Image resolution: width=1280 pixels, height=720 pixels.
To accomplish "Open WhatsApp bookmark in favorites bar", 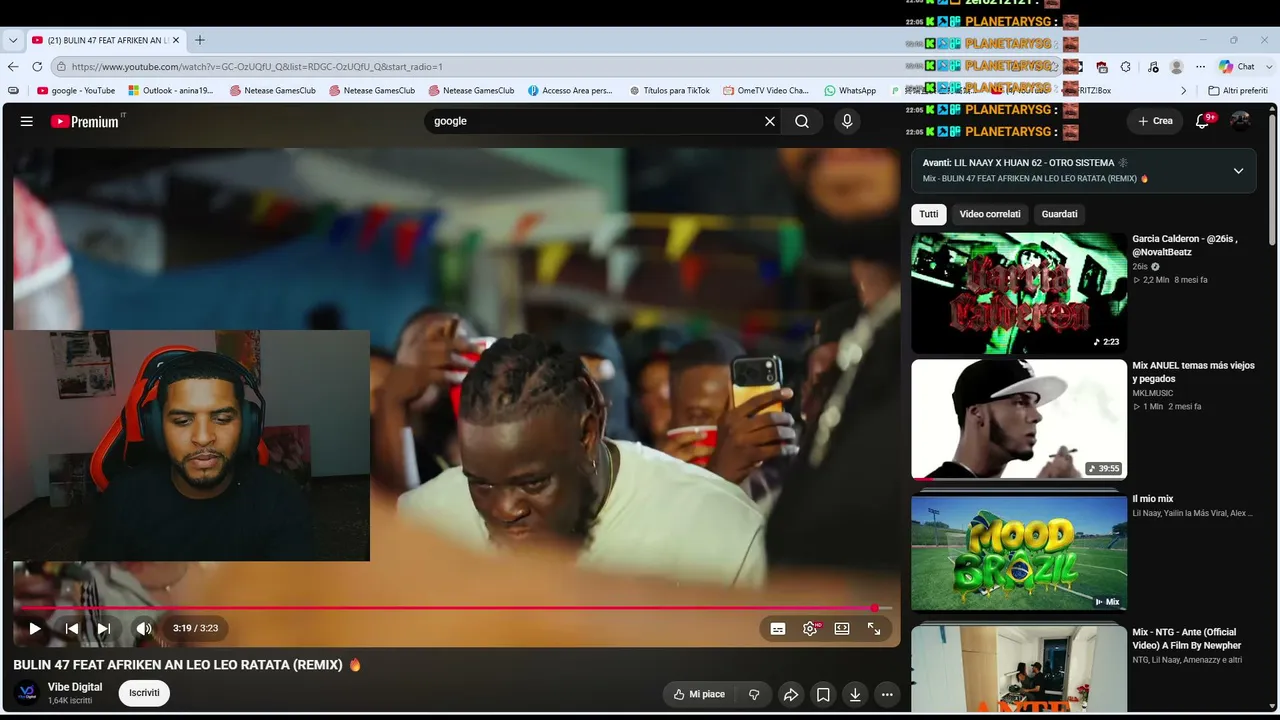I will click(850, 90).
